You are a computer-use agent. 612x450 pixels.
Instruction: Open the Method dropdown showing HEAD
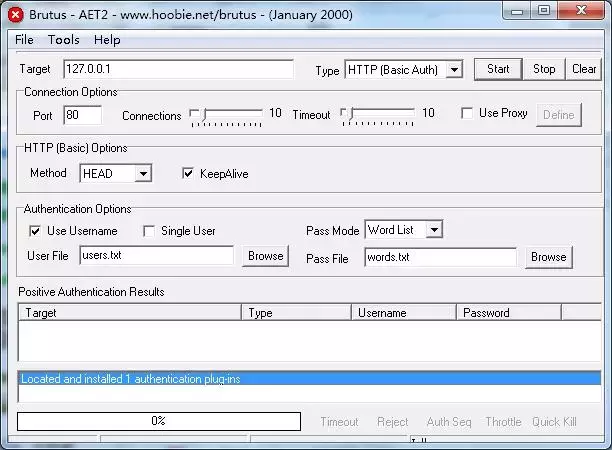pyautogui.click(x=116, y=173)
